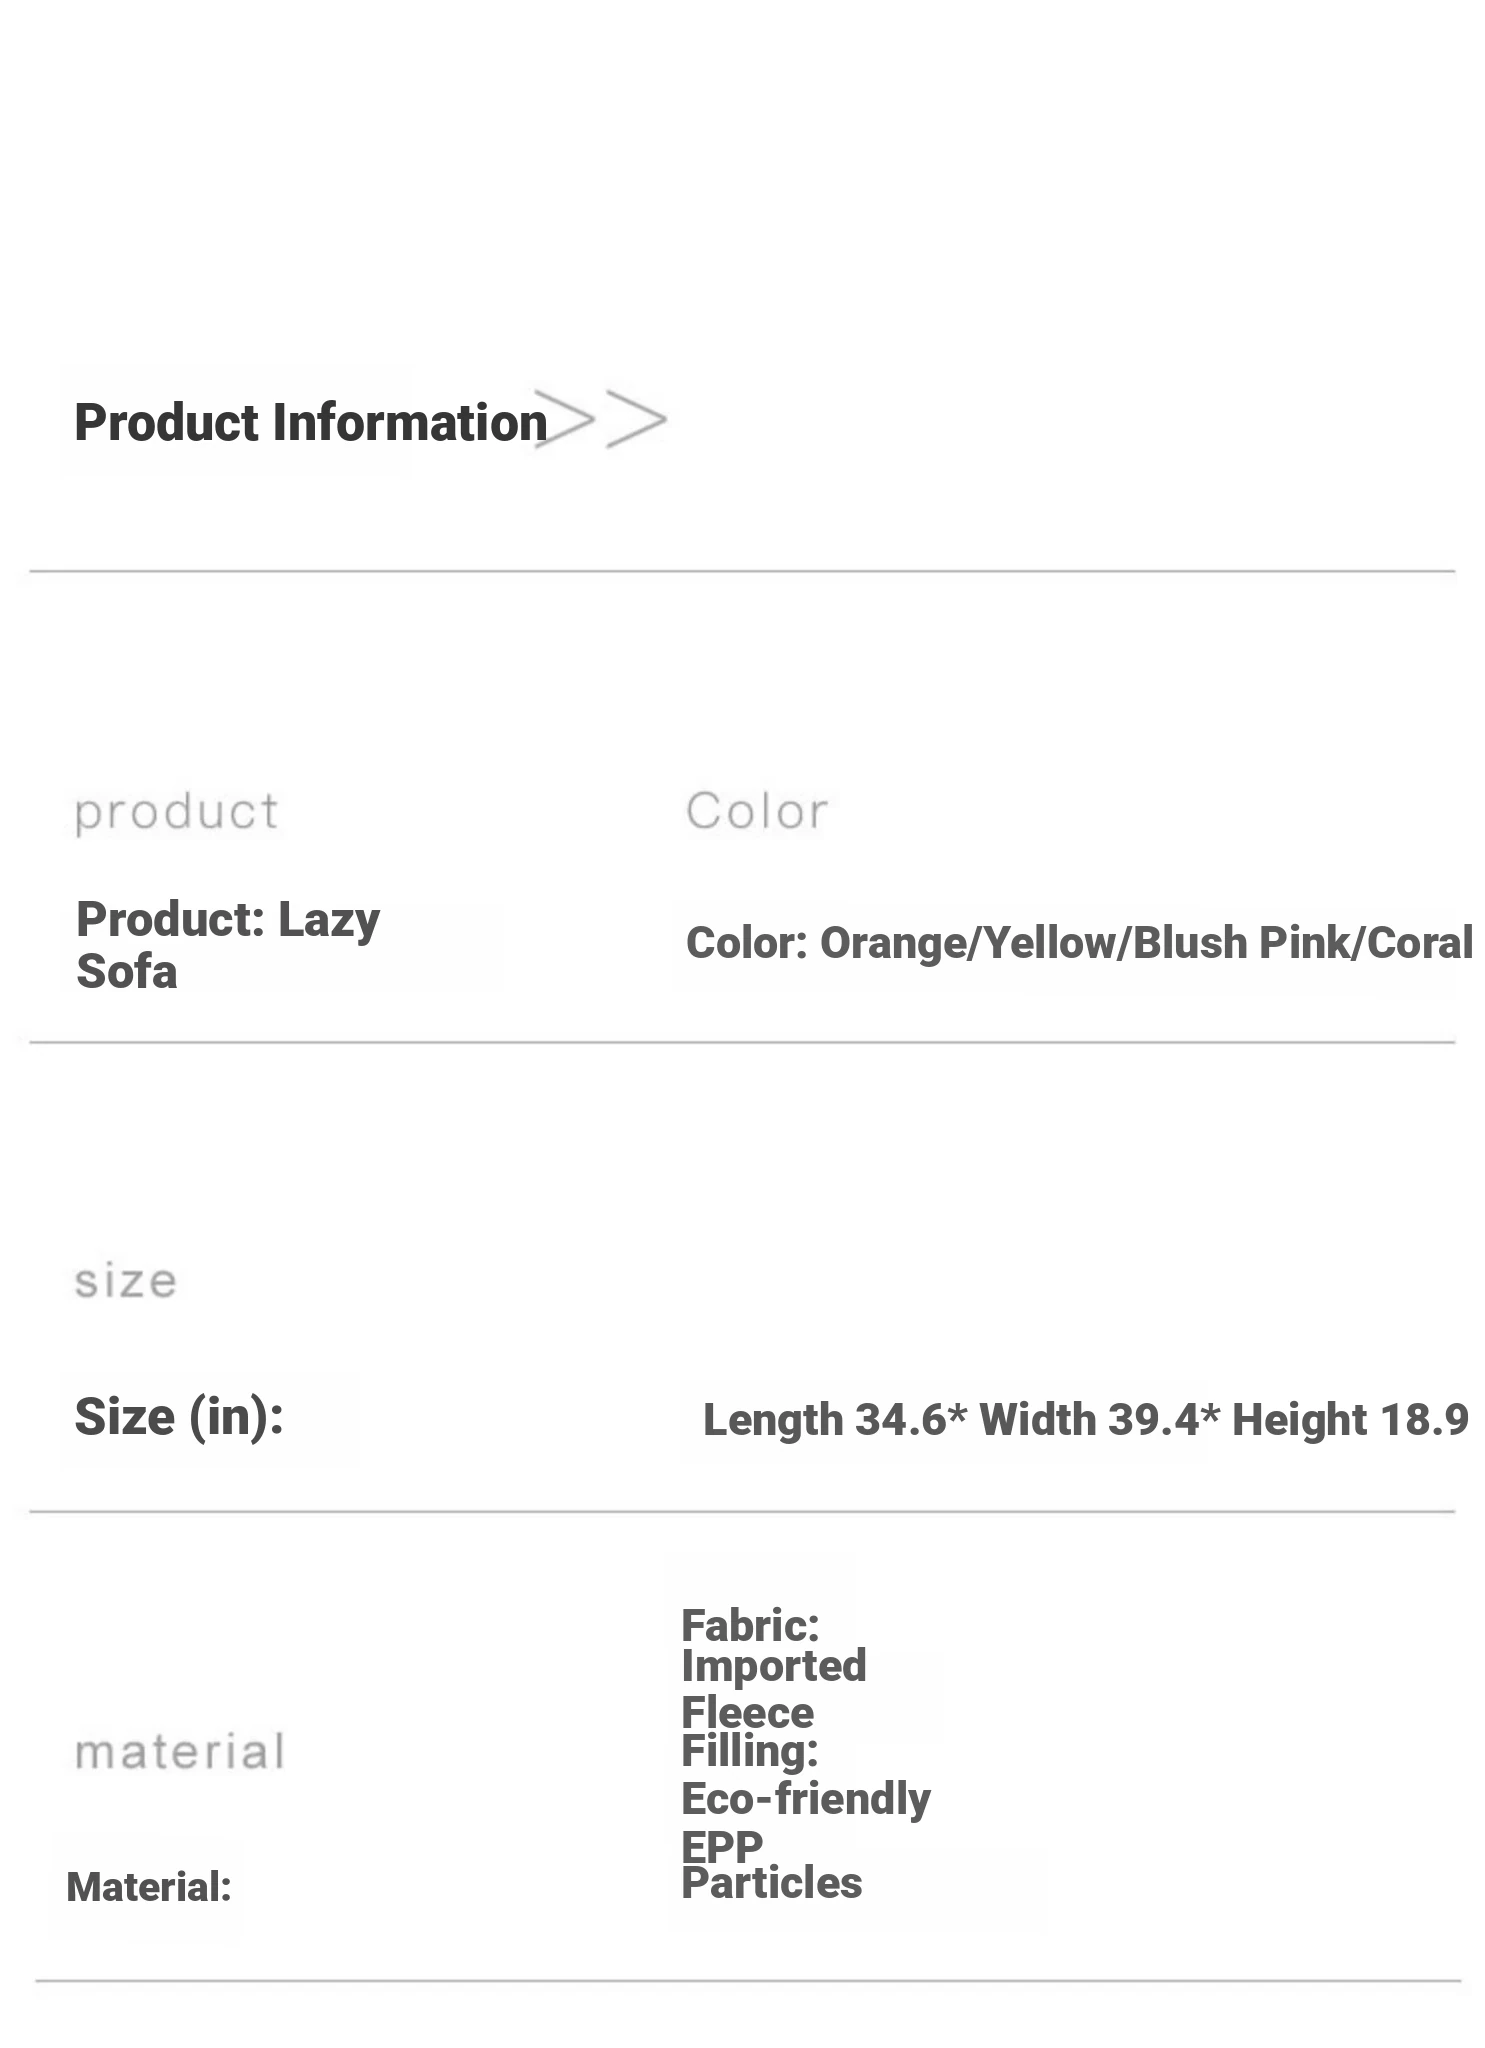Click the "Height 18.9" dimension text
The image size is (1485, 2048).
(x=1349, y=1420)
